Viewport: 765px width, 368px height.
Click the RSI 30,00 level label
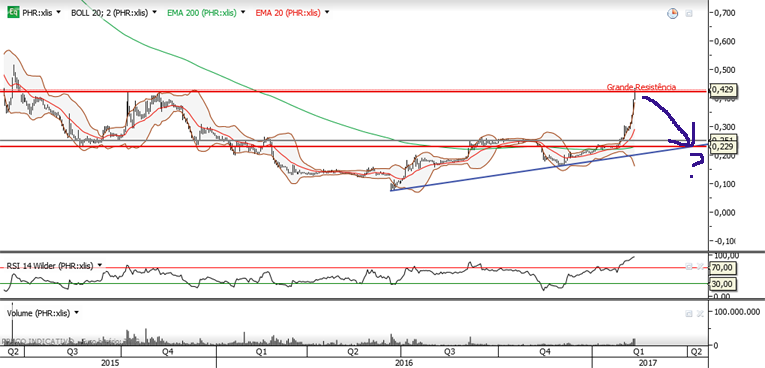(x=724, y=284)
